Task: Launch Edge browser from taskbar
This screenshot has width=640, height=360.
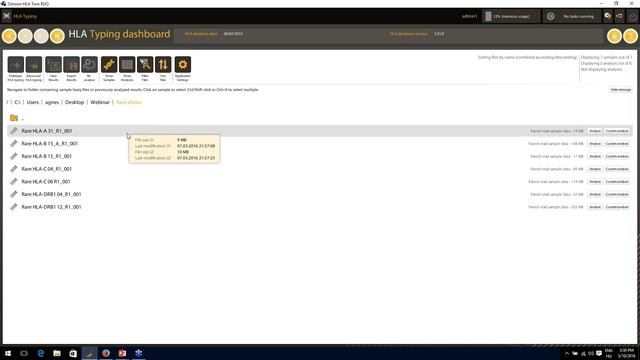Action: (x=41, y=353)
